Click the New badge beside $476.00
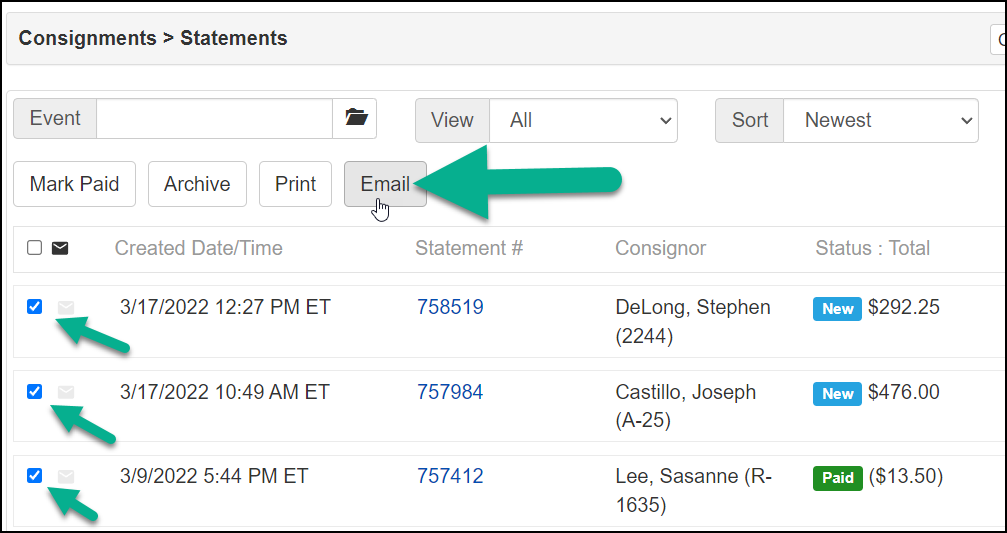This screenshot has height=533, width=1007. coord(837,394)
